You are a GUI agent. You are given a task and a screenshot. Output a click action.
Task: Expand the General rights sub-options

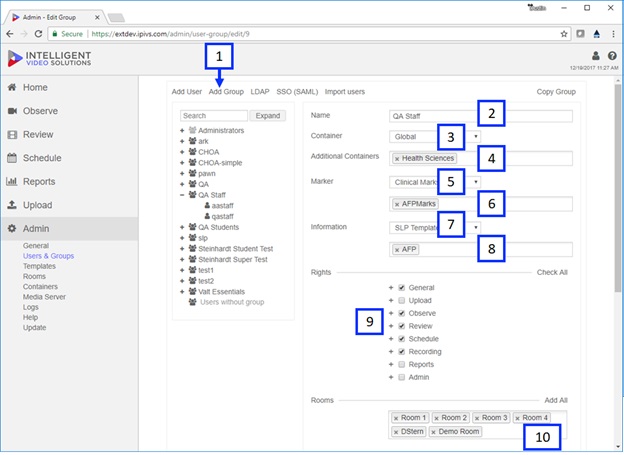(391, 287)
